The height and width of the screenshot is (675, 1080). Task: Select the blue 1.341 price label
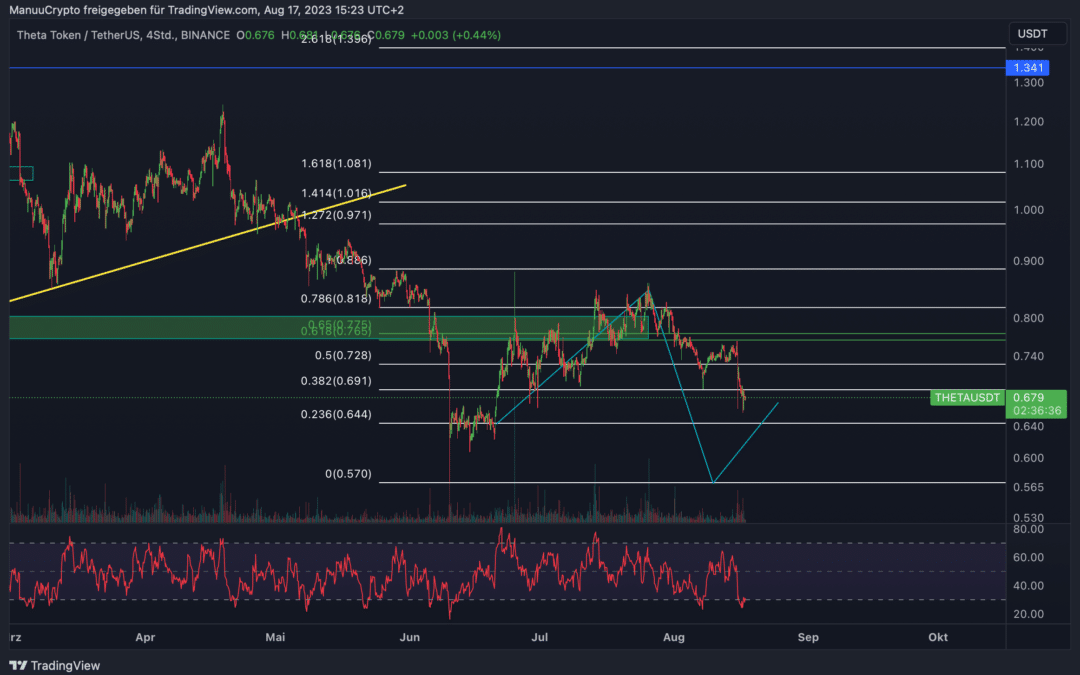click(x=1028, y=68)
